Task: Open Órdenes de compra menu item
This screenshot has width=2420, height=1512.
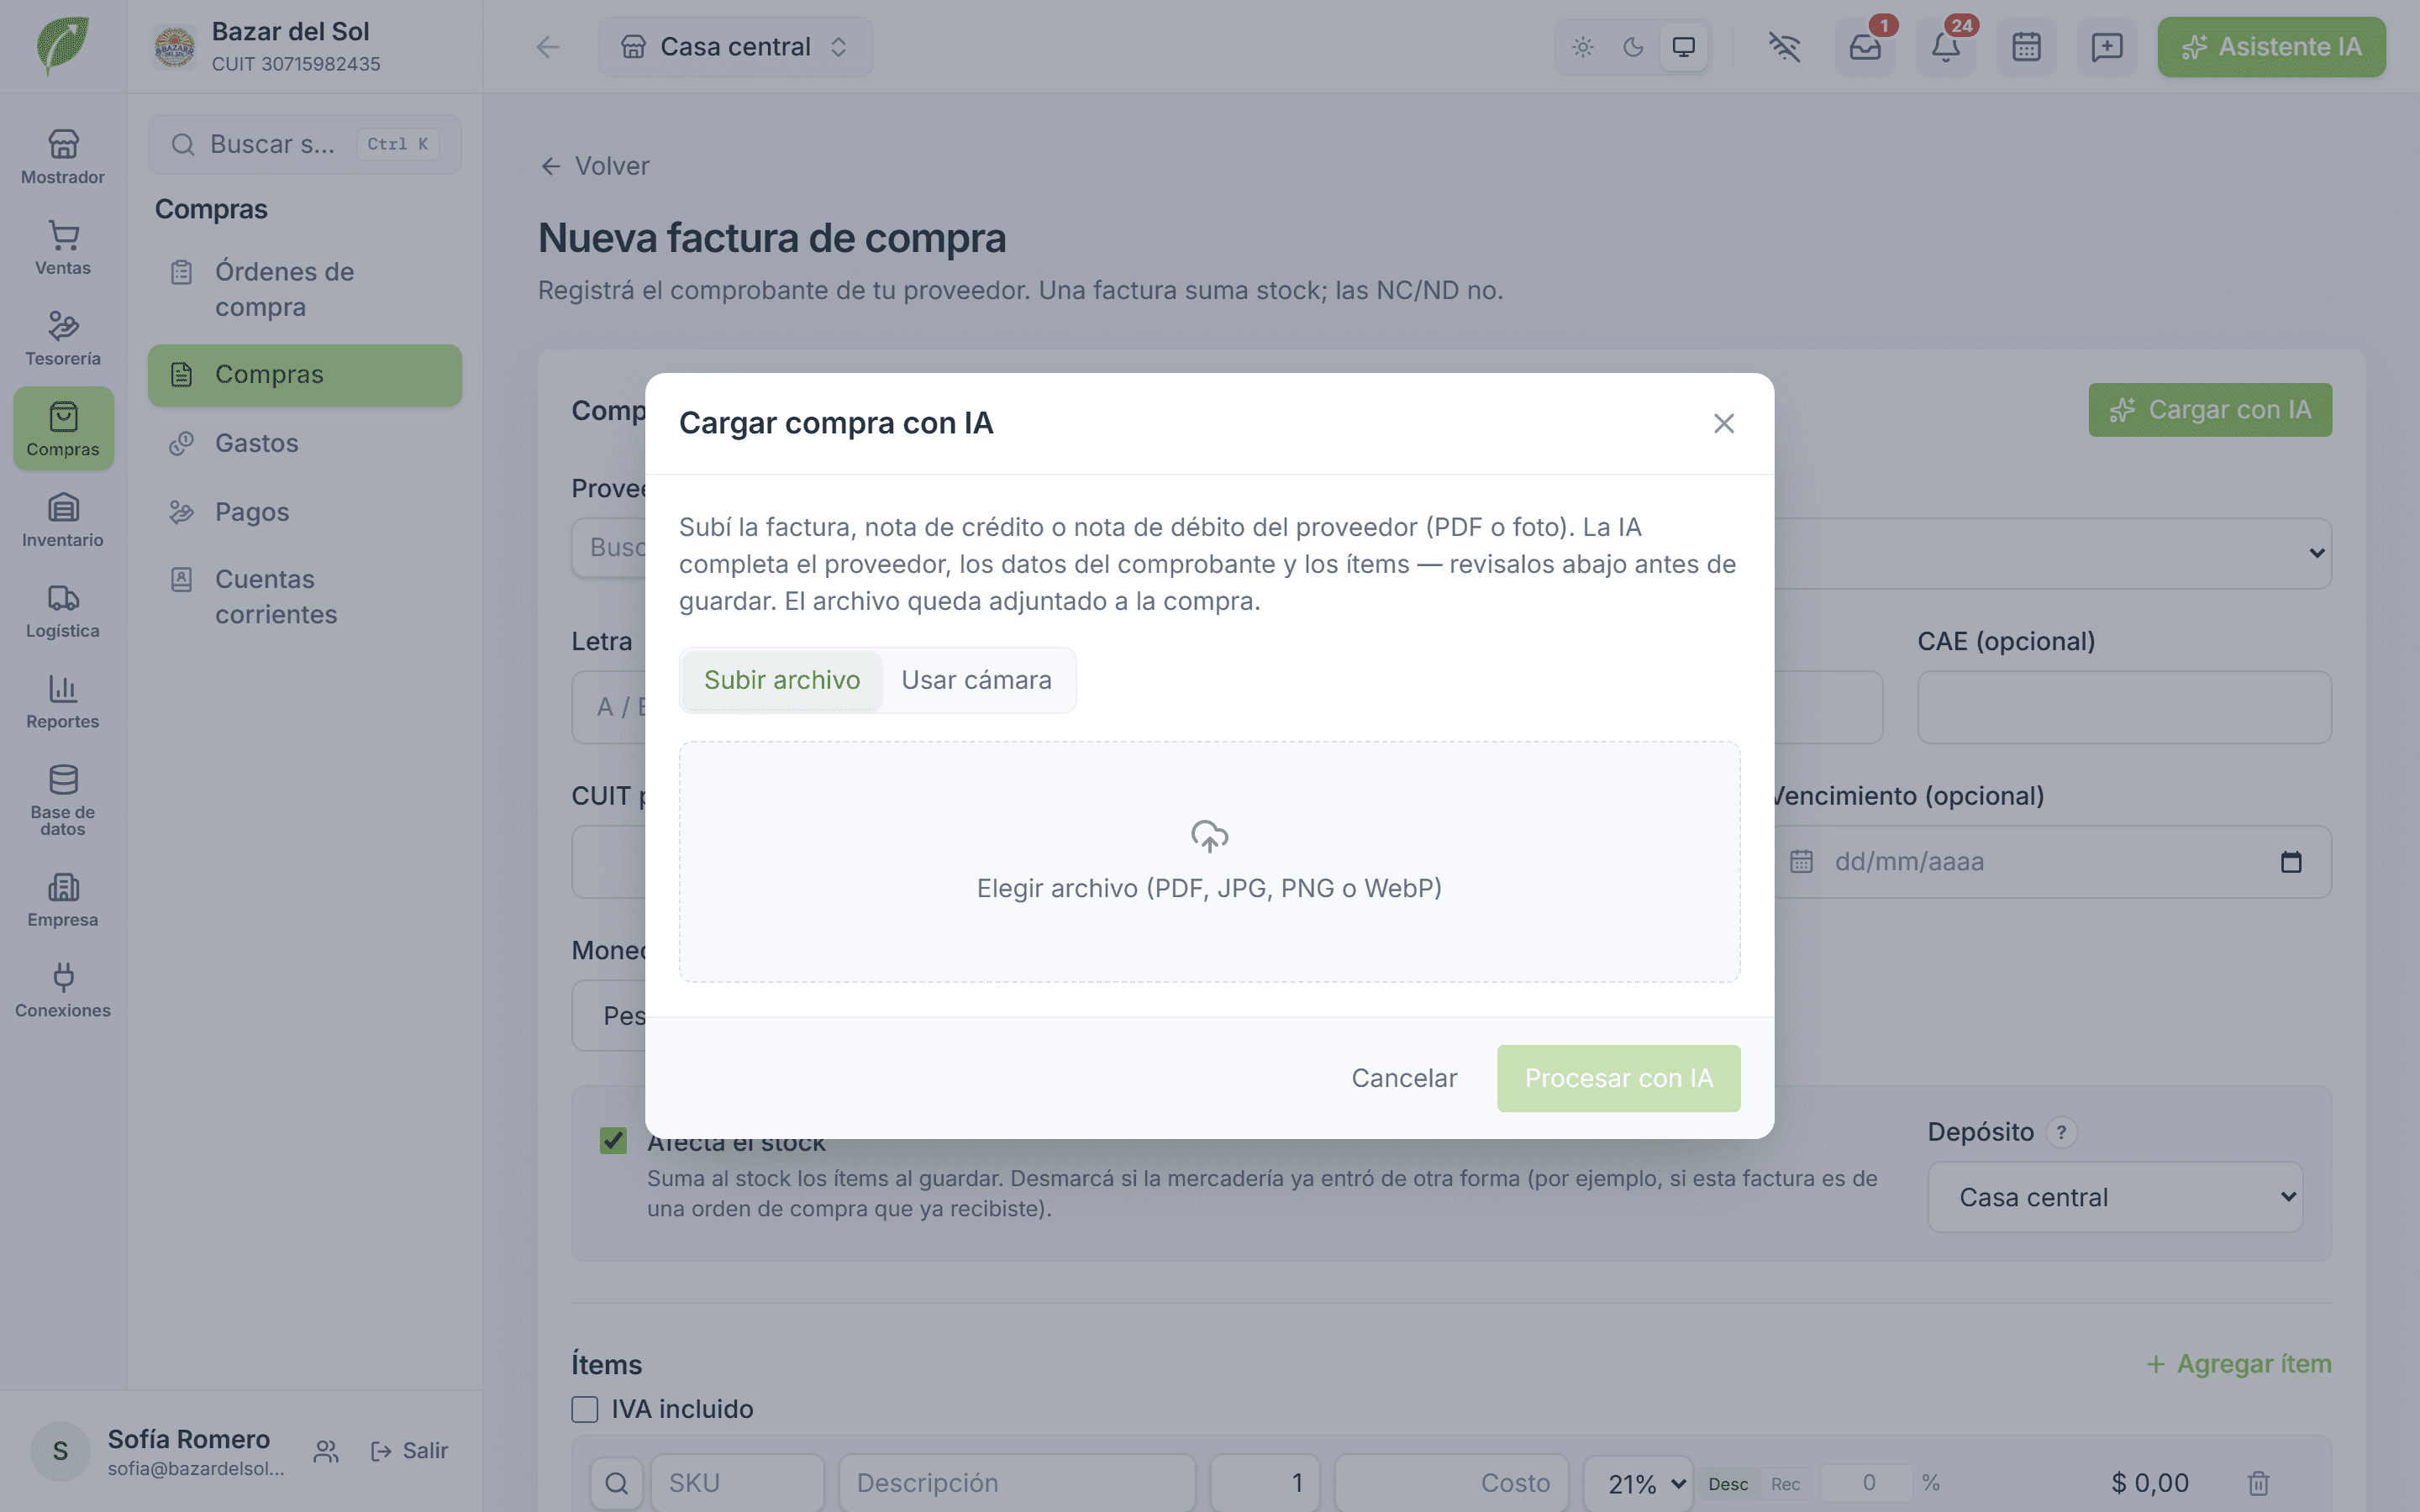Action: click(x=305, y=289)
